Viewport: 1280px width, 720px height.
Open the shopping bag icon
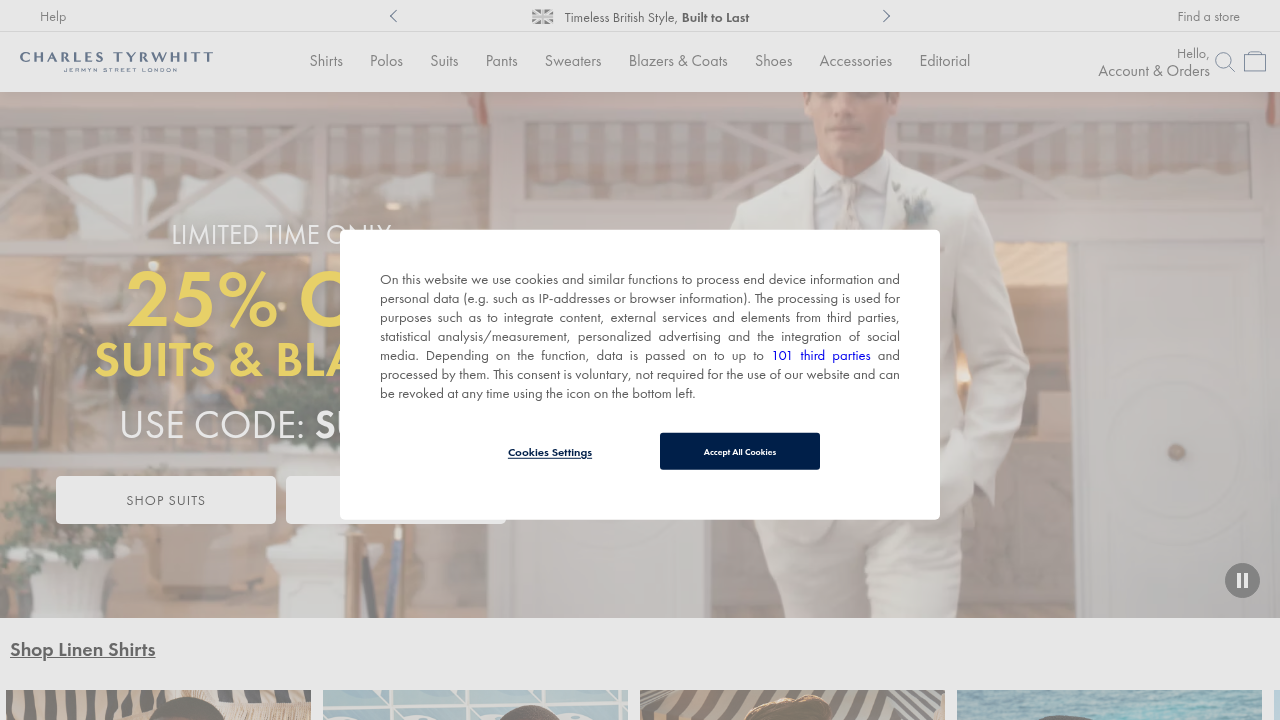[1255, 61]
